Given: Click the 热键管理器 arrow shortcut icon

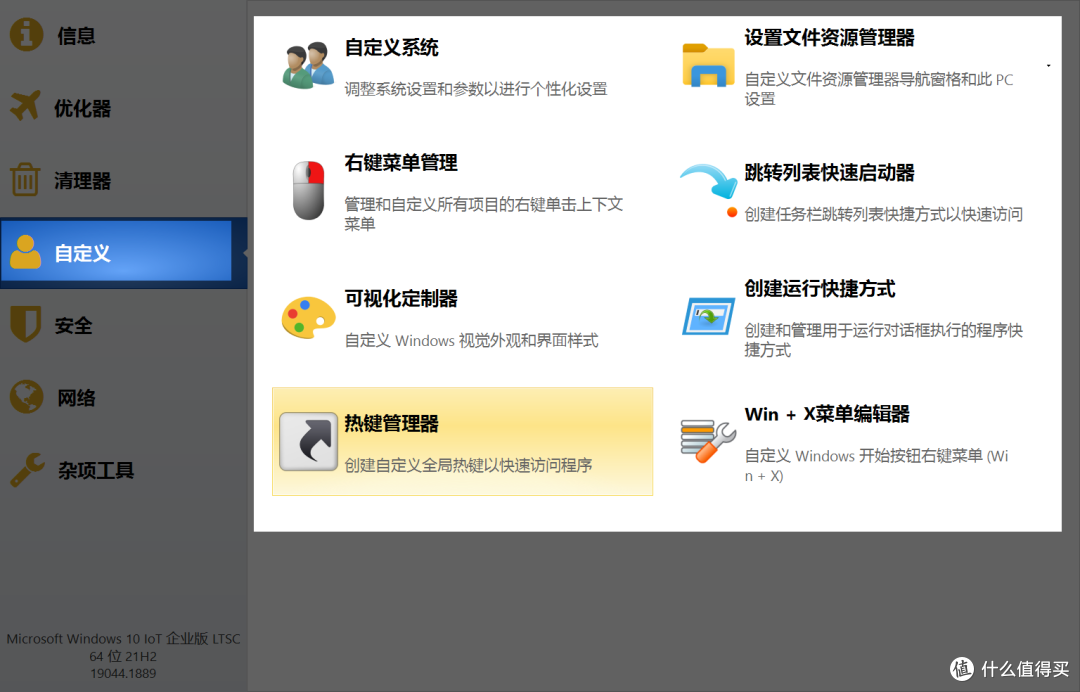Looking at the screenshot, I should tap(308, 441).
